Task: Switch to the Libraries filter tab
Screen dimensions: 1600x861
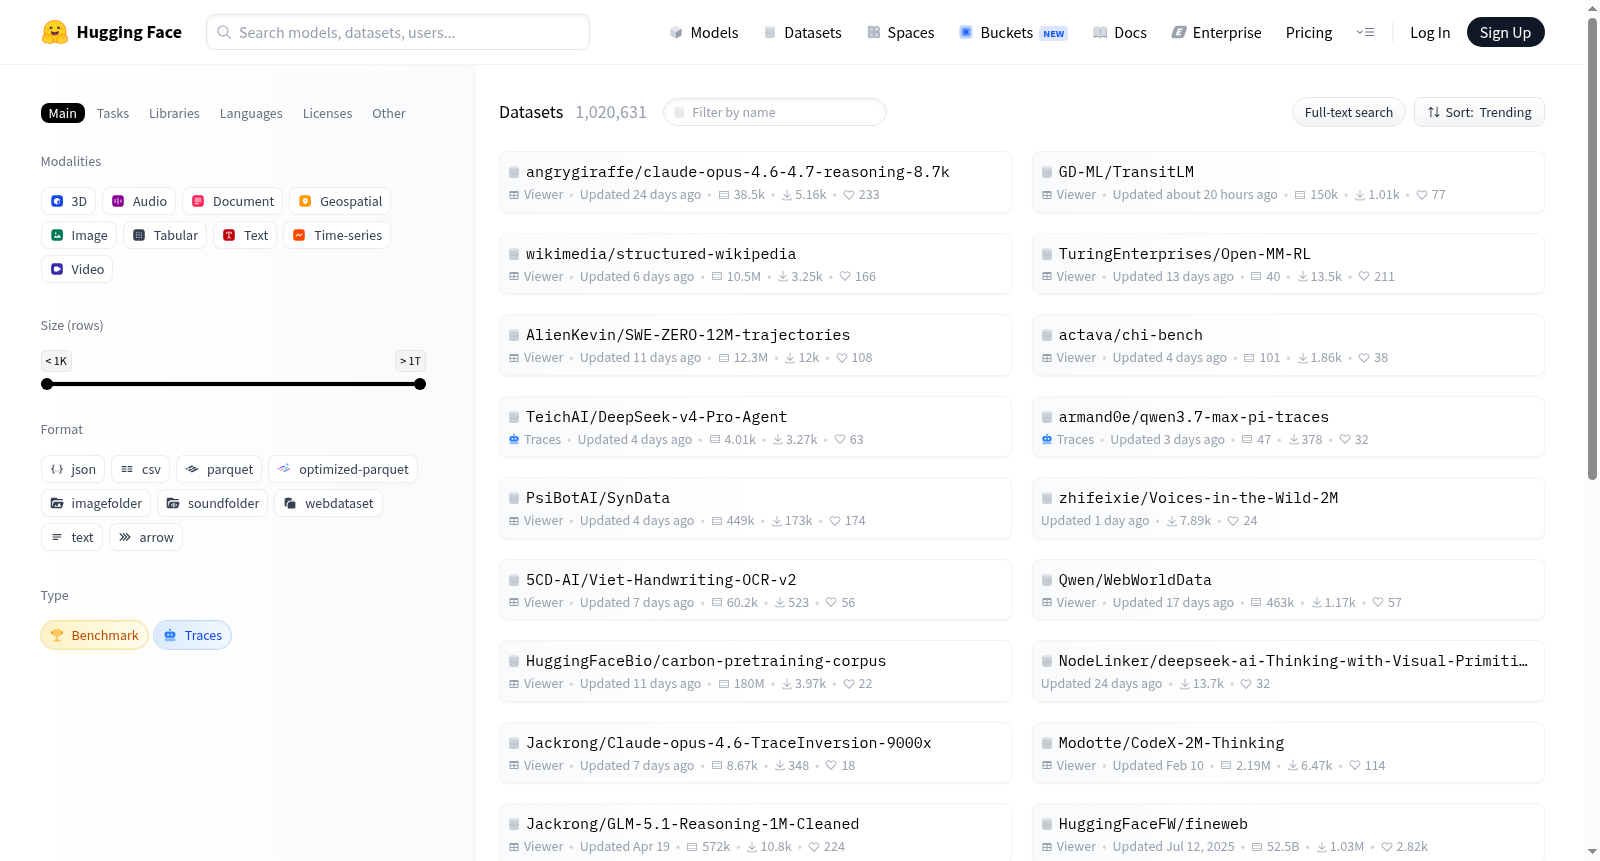Action: (x=174, y=113)
